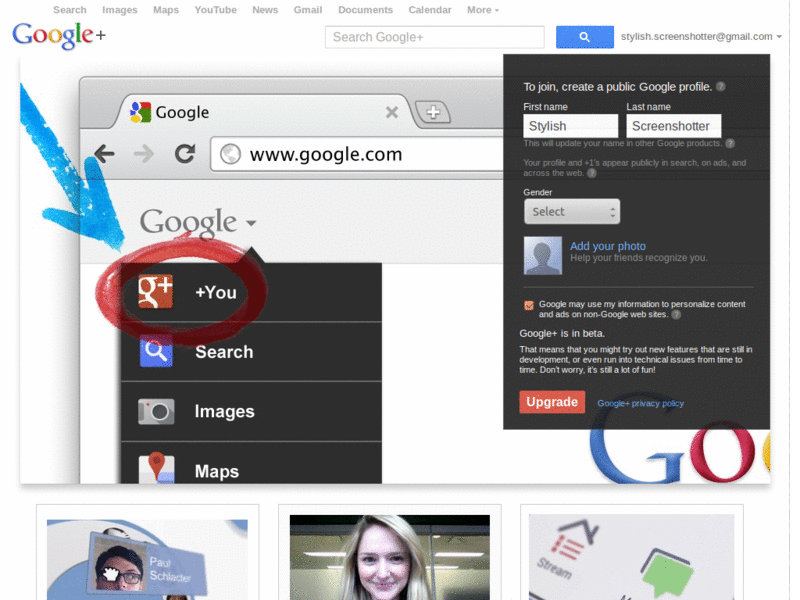Click the blue magnifier search button

point(584,36)
